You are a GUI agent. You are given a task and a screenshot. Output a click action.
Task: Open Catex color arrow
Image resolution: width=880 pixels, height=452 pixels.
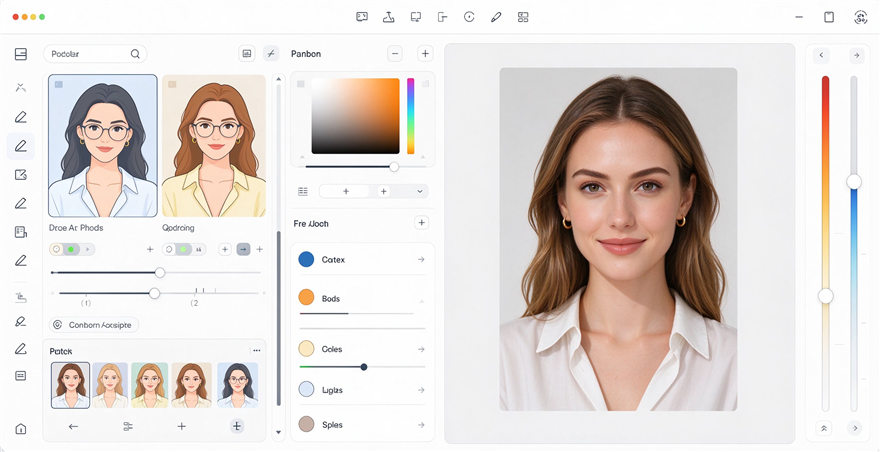tap(421, 259)
